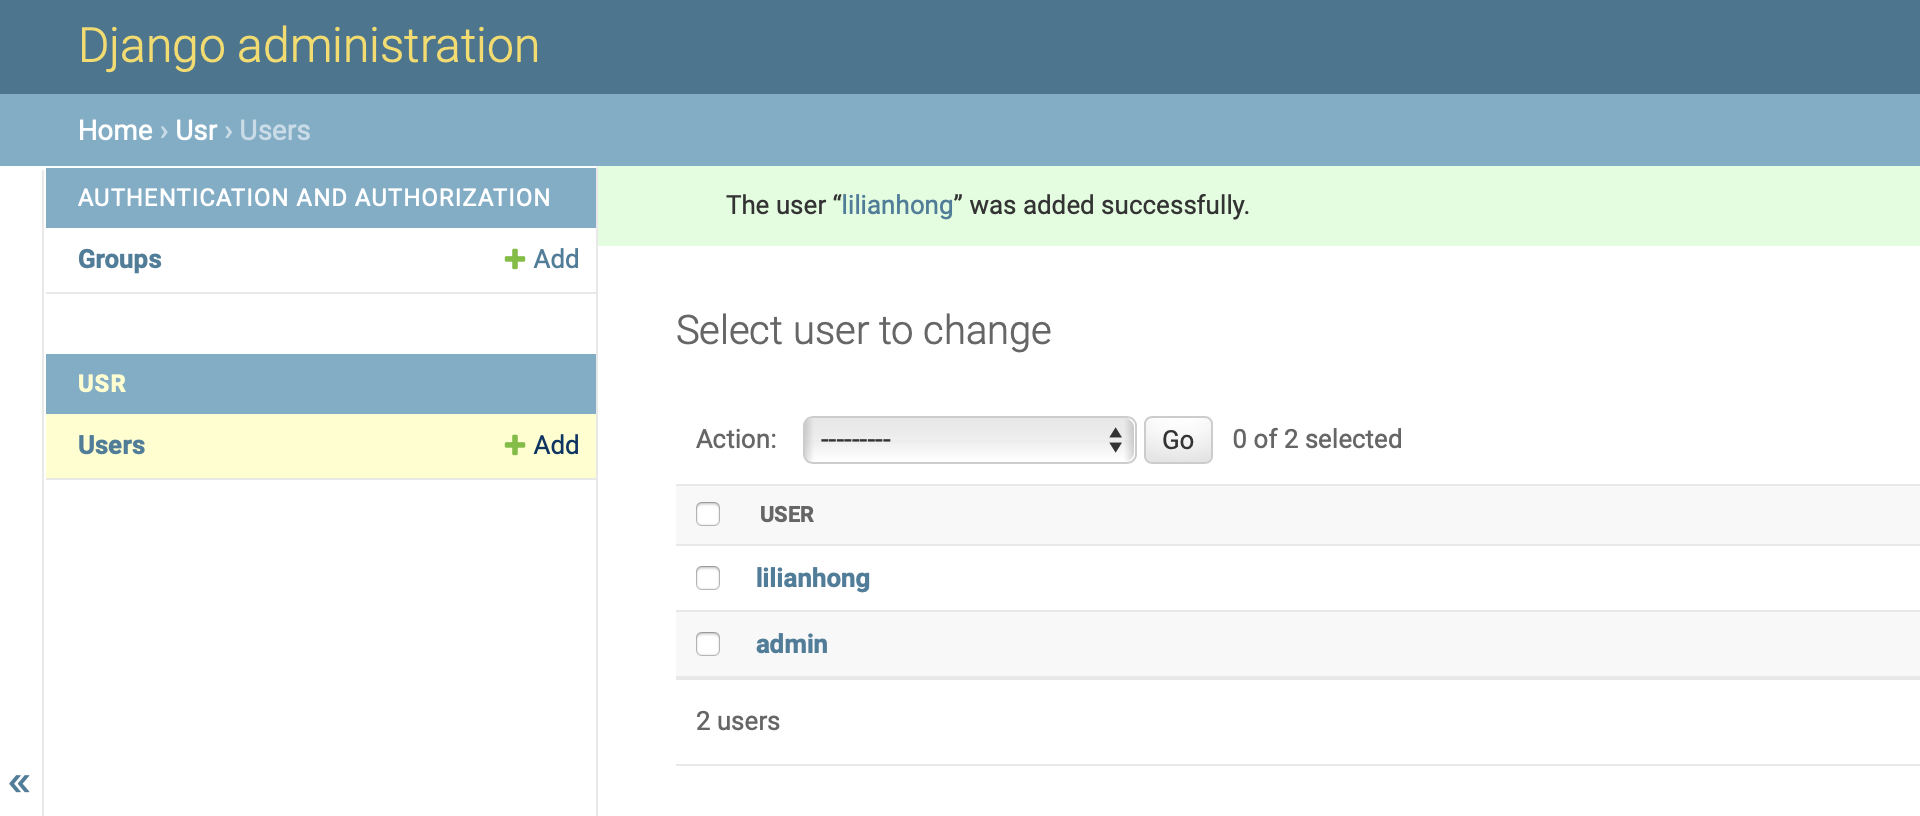Open the admin user record

coord(791,644)
